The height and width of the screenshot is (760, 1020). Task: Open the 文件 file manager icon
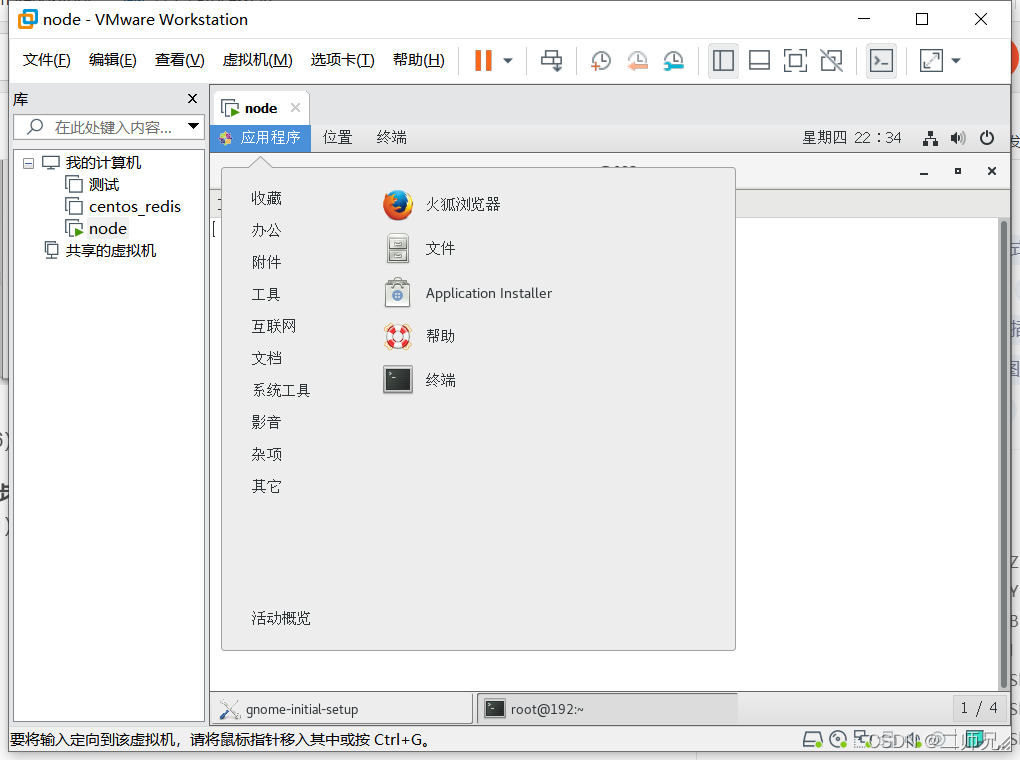(397, 249)
